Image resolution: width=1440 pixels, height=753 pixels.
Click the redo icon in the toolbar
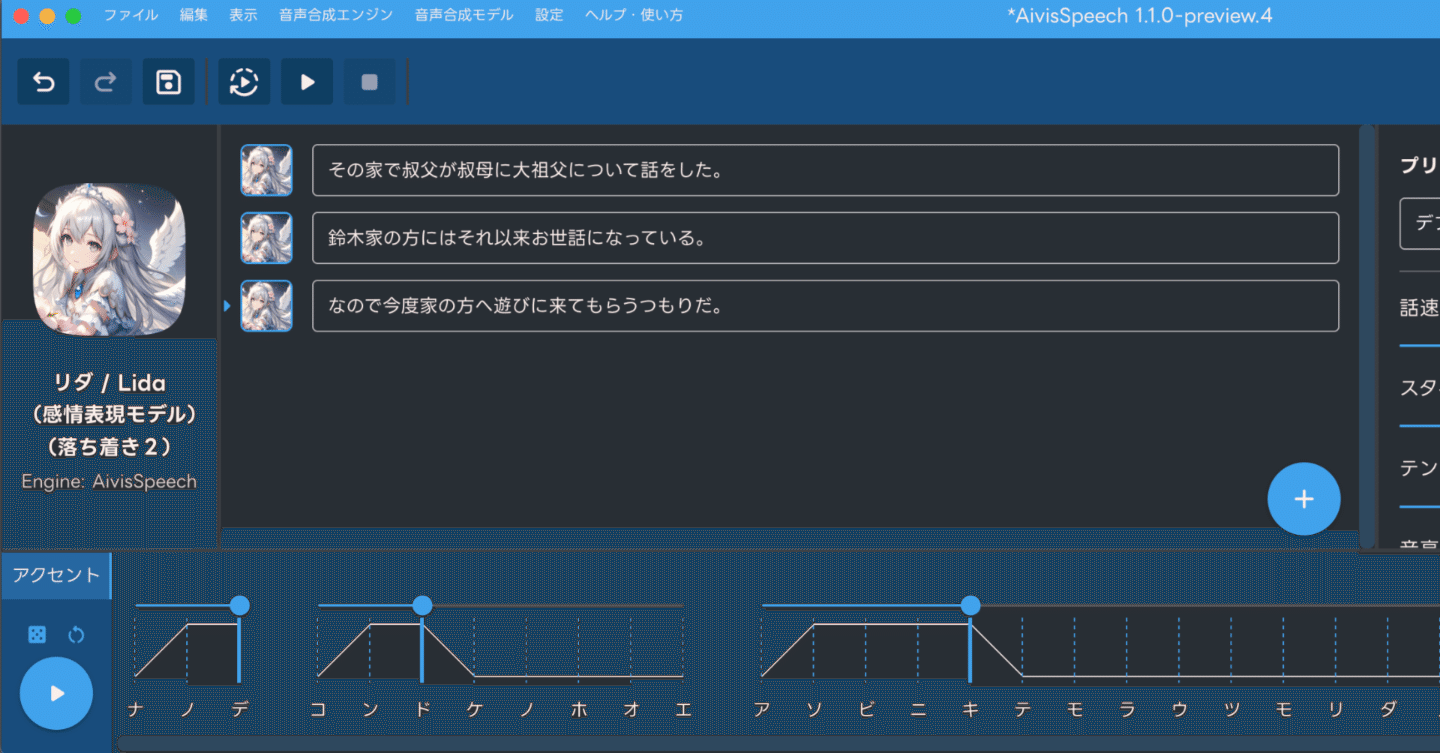point(106,81)
